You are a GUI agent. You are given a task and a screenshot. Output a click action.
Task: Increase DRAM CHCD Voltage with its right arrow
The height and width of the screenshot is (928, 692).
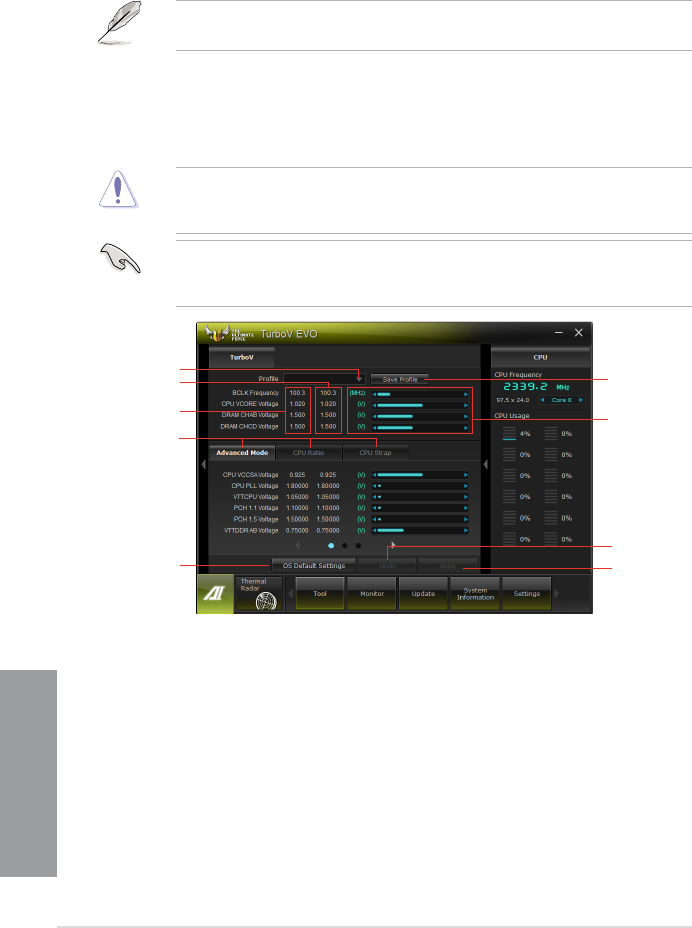tap(466, 427)
